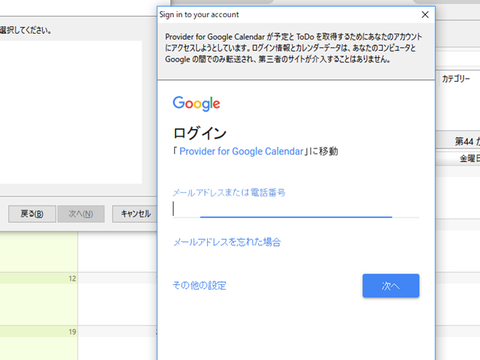Close the Sign in to your account dialog
Screen dimensions: 480x360
[425, 15]
